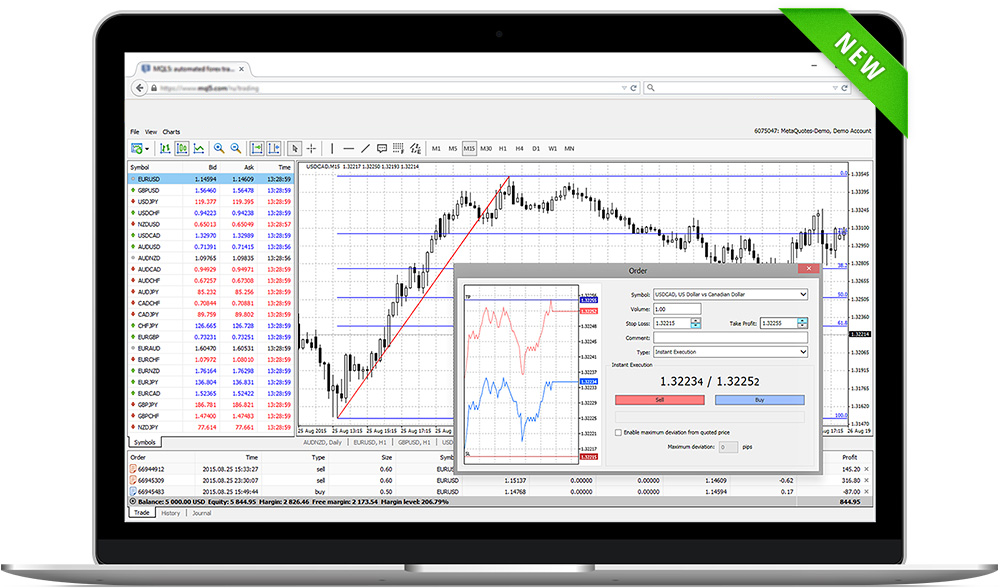
Task: Click the browser back button
Action: [139, 88]
